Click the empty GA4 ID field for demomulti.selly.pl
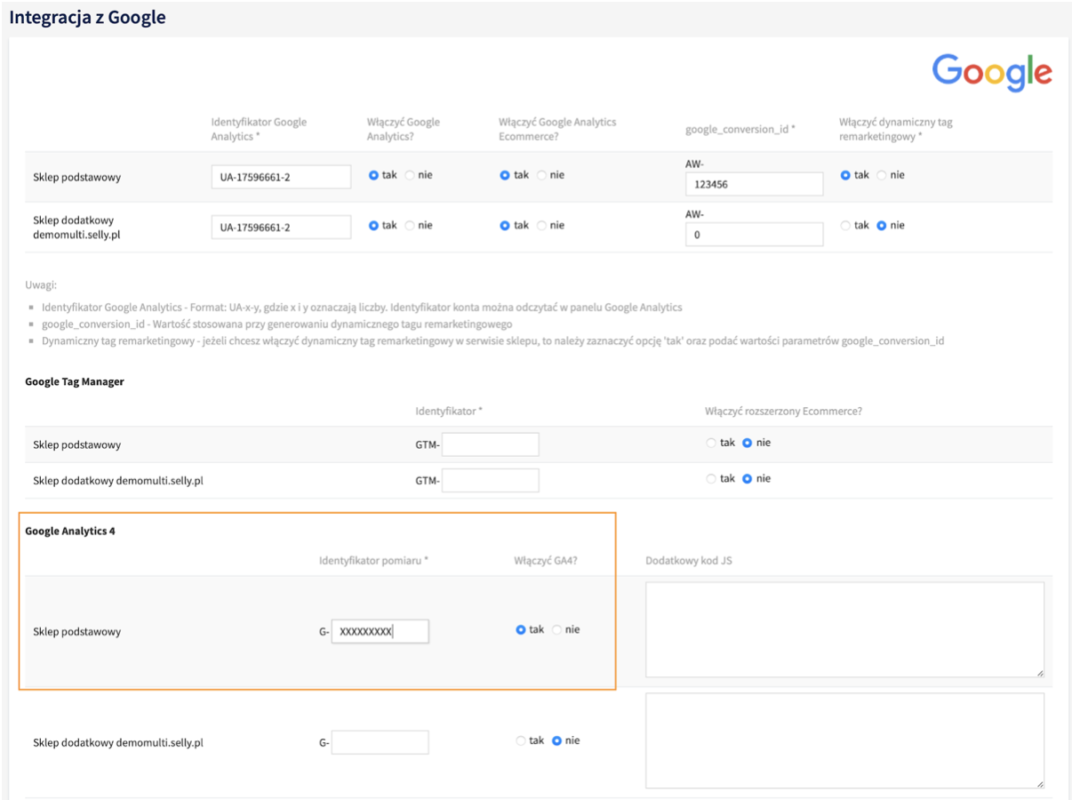The height and width of the screenshot is (800, 1072). [x=380, y=742]
